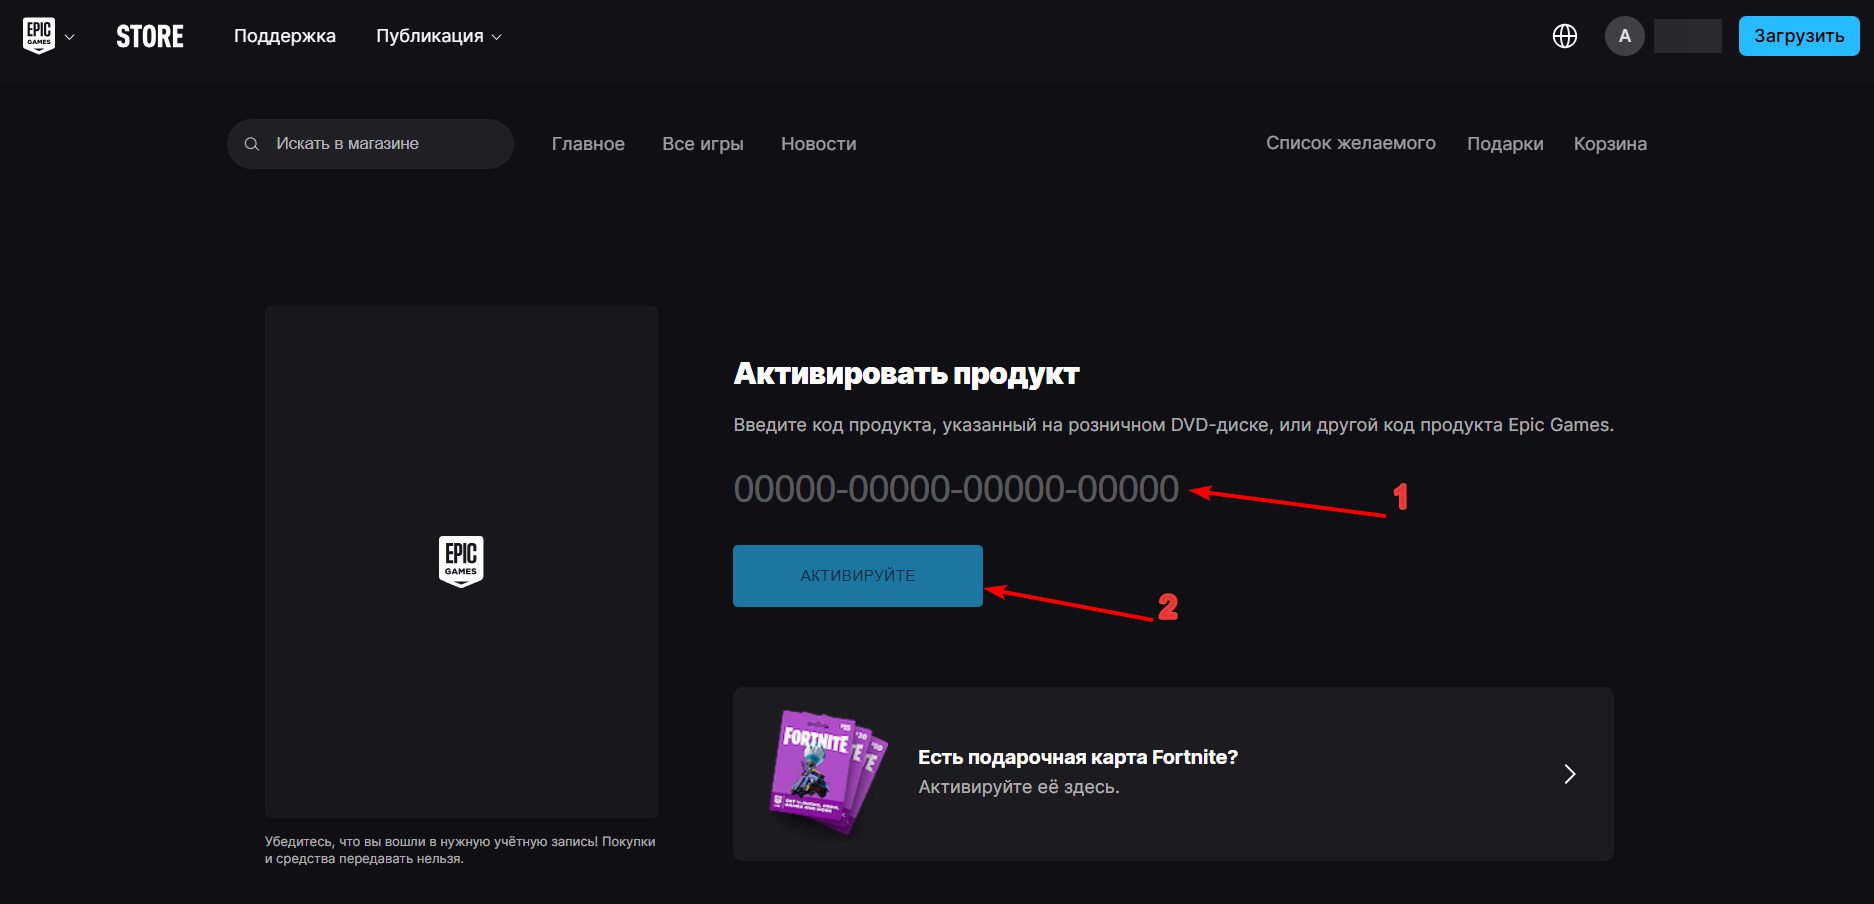This screenshot has height=904, width=1874.
Task: Switch to the Все игры tab
Action: [x=703, y=143]
